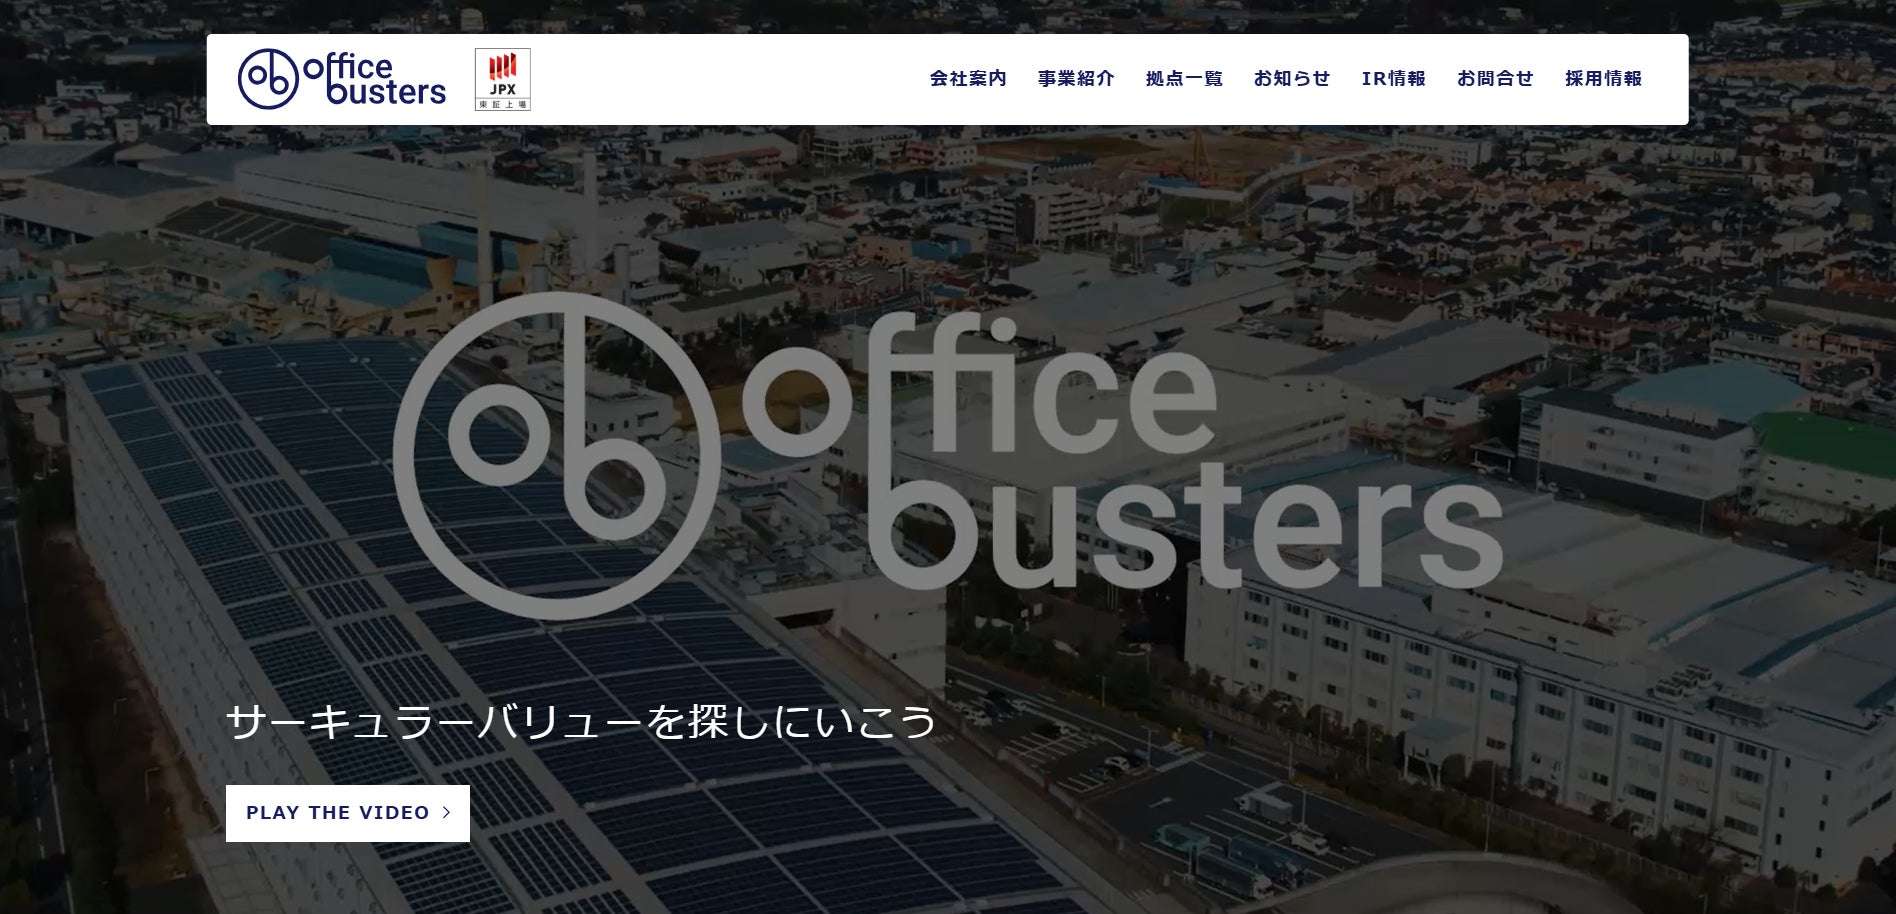Open the お問合せ contact page
This screenshot has height=914, width=1896.
point(1495,78)
